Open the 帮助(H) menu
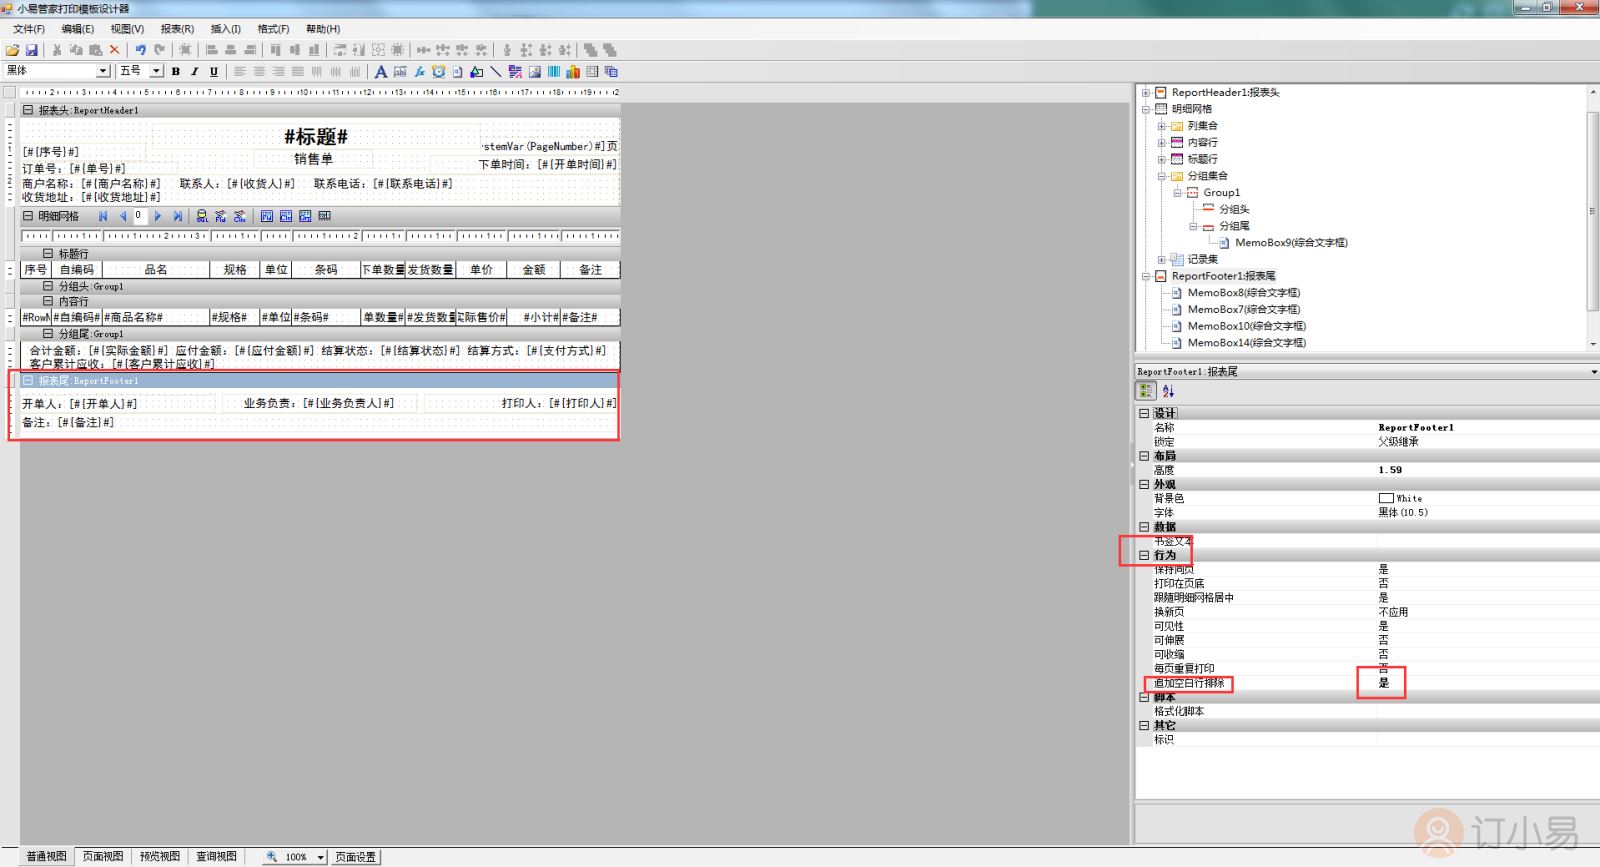1600x867 pixels. [322, 29]
